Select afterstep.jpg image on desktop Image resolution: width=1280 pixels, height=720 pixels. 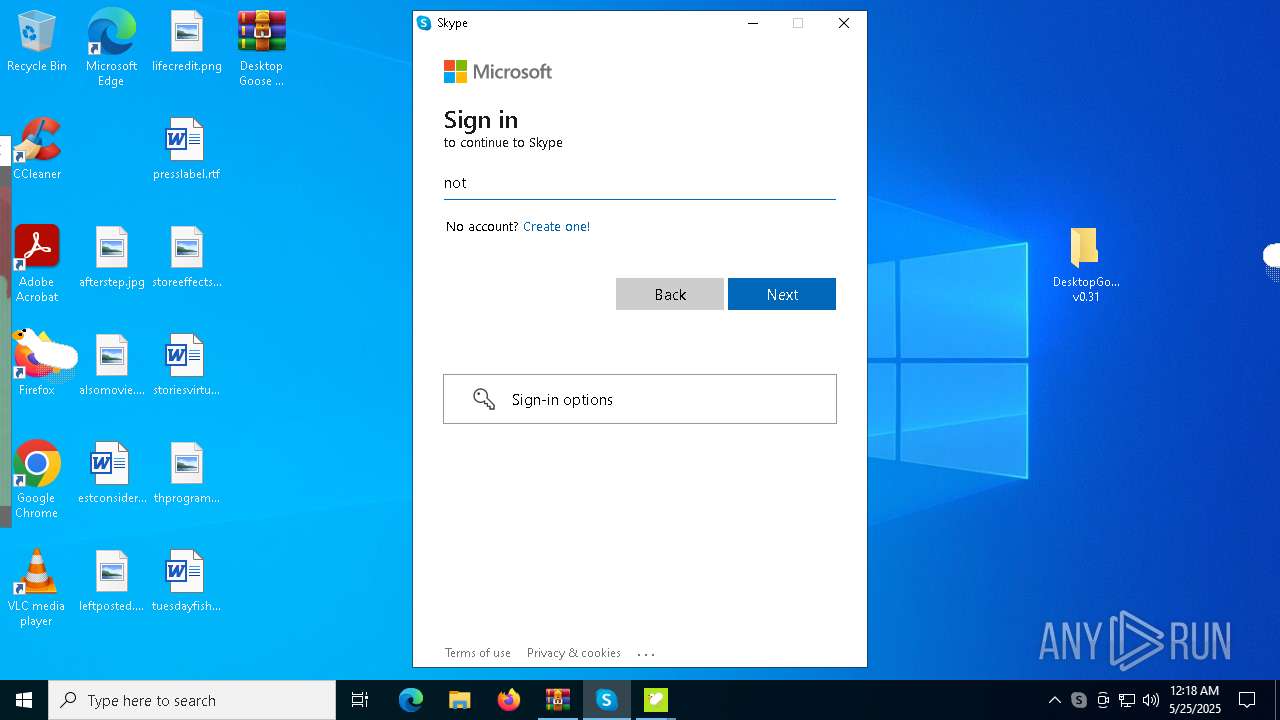[112, 258]
